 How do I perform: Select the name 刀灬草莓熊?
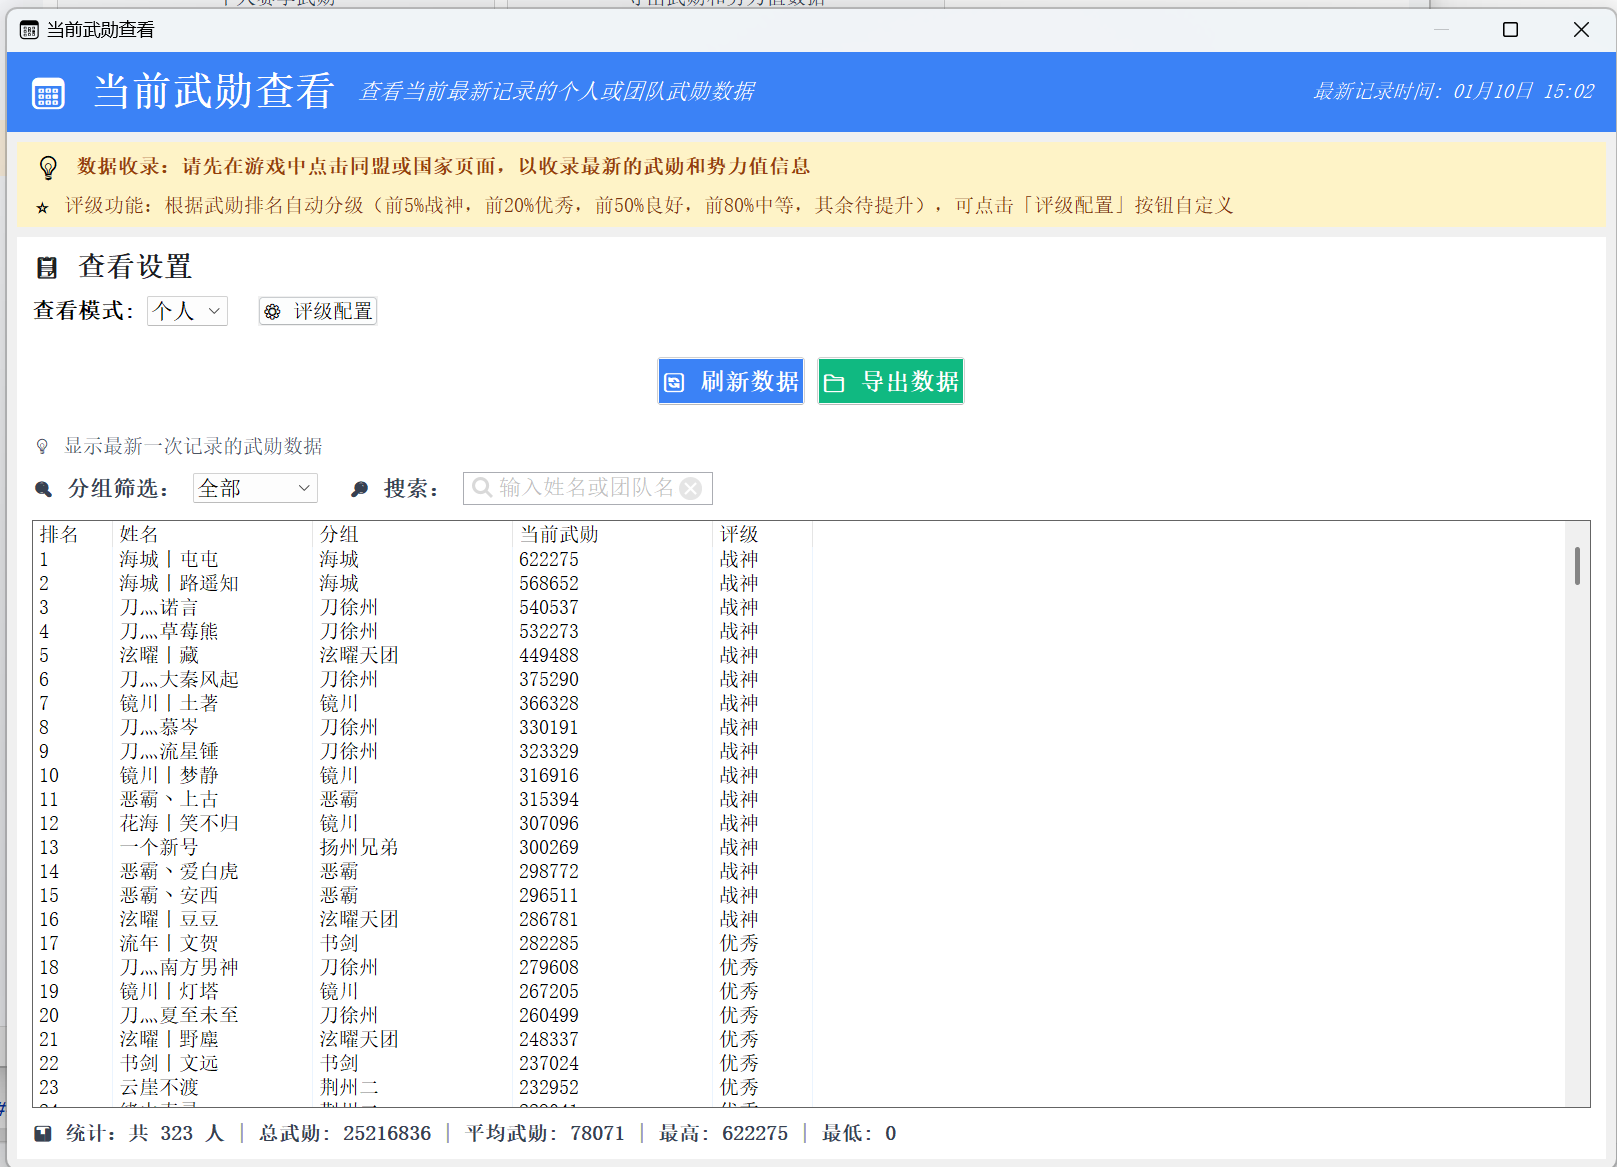(169, 631)
